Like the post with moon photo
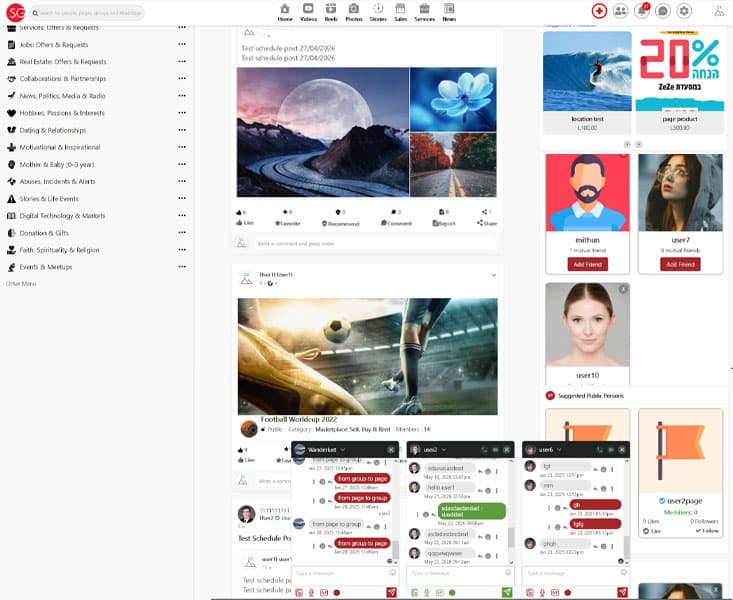This screenshot has width=733, height=600. tap(245, 223)
